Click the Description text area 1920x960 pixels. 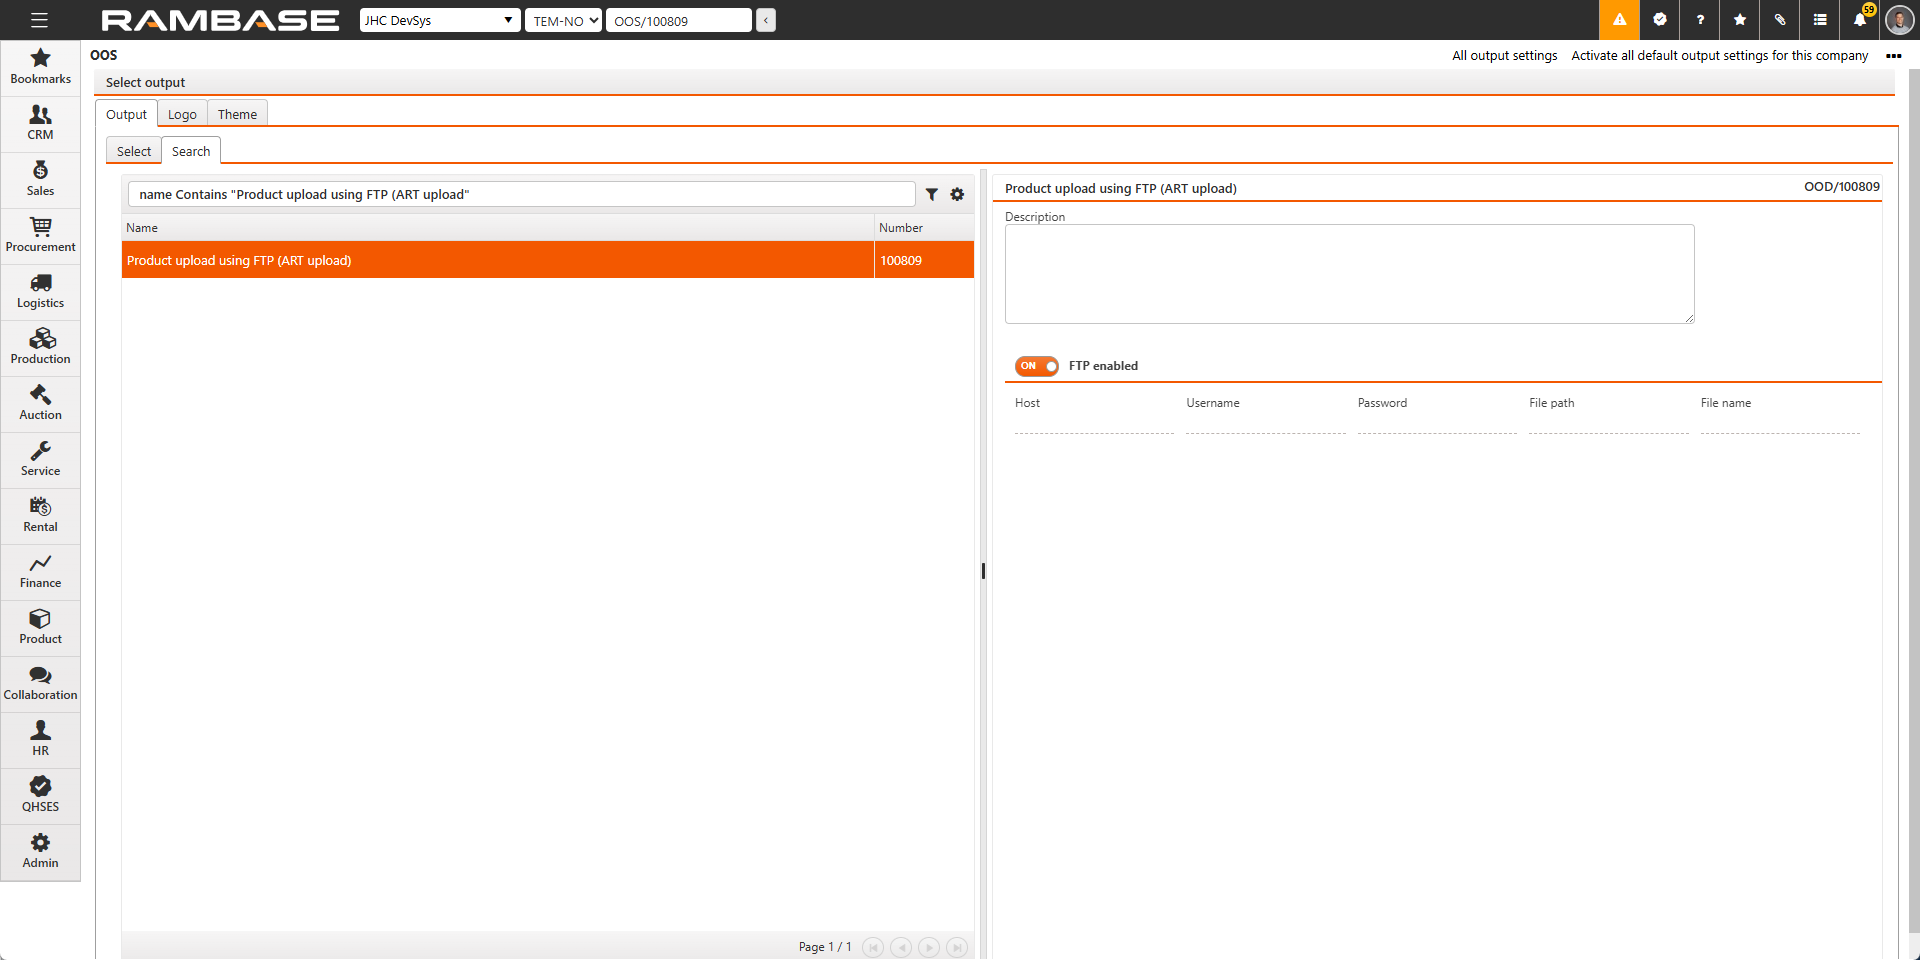1349,274
